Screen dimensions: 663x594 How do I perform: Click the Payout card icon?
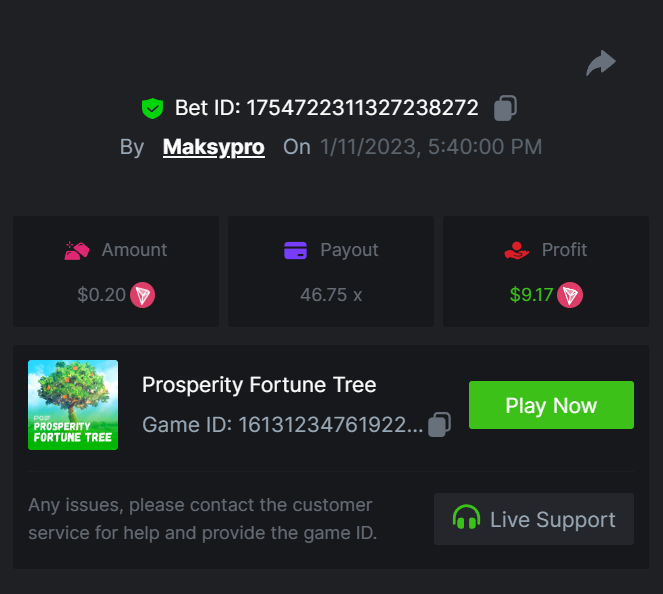coord(295,250)
